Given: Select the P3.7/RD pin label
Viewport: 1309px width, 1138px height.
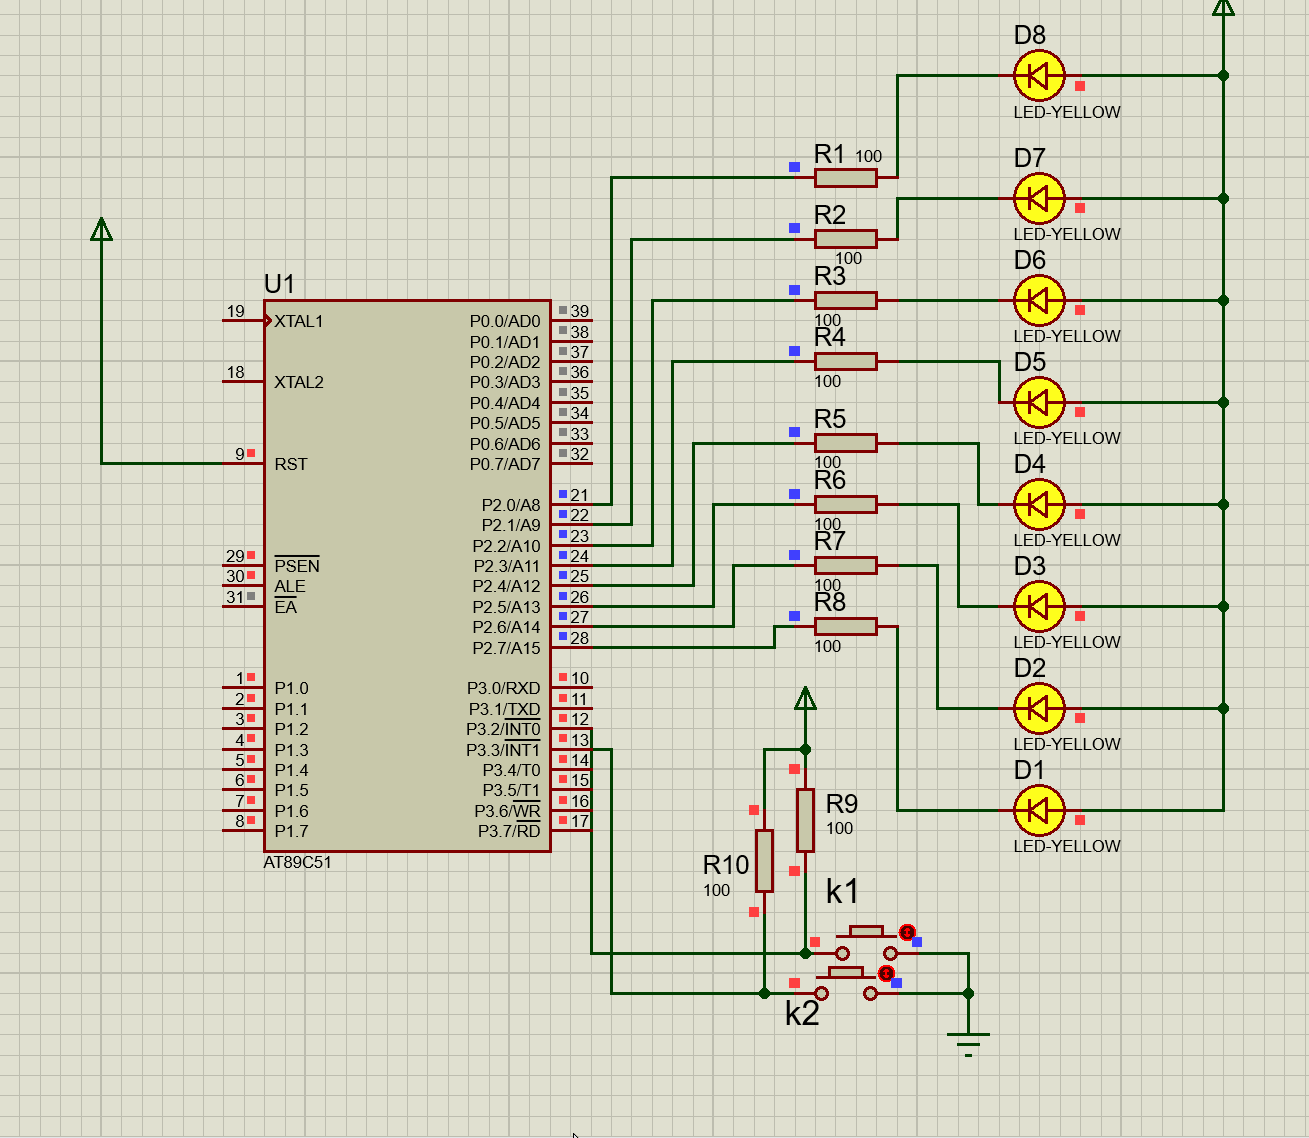Looking at the screenshot, I should coord(509,831).
